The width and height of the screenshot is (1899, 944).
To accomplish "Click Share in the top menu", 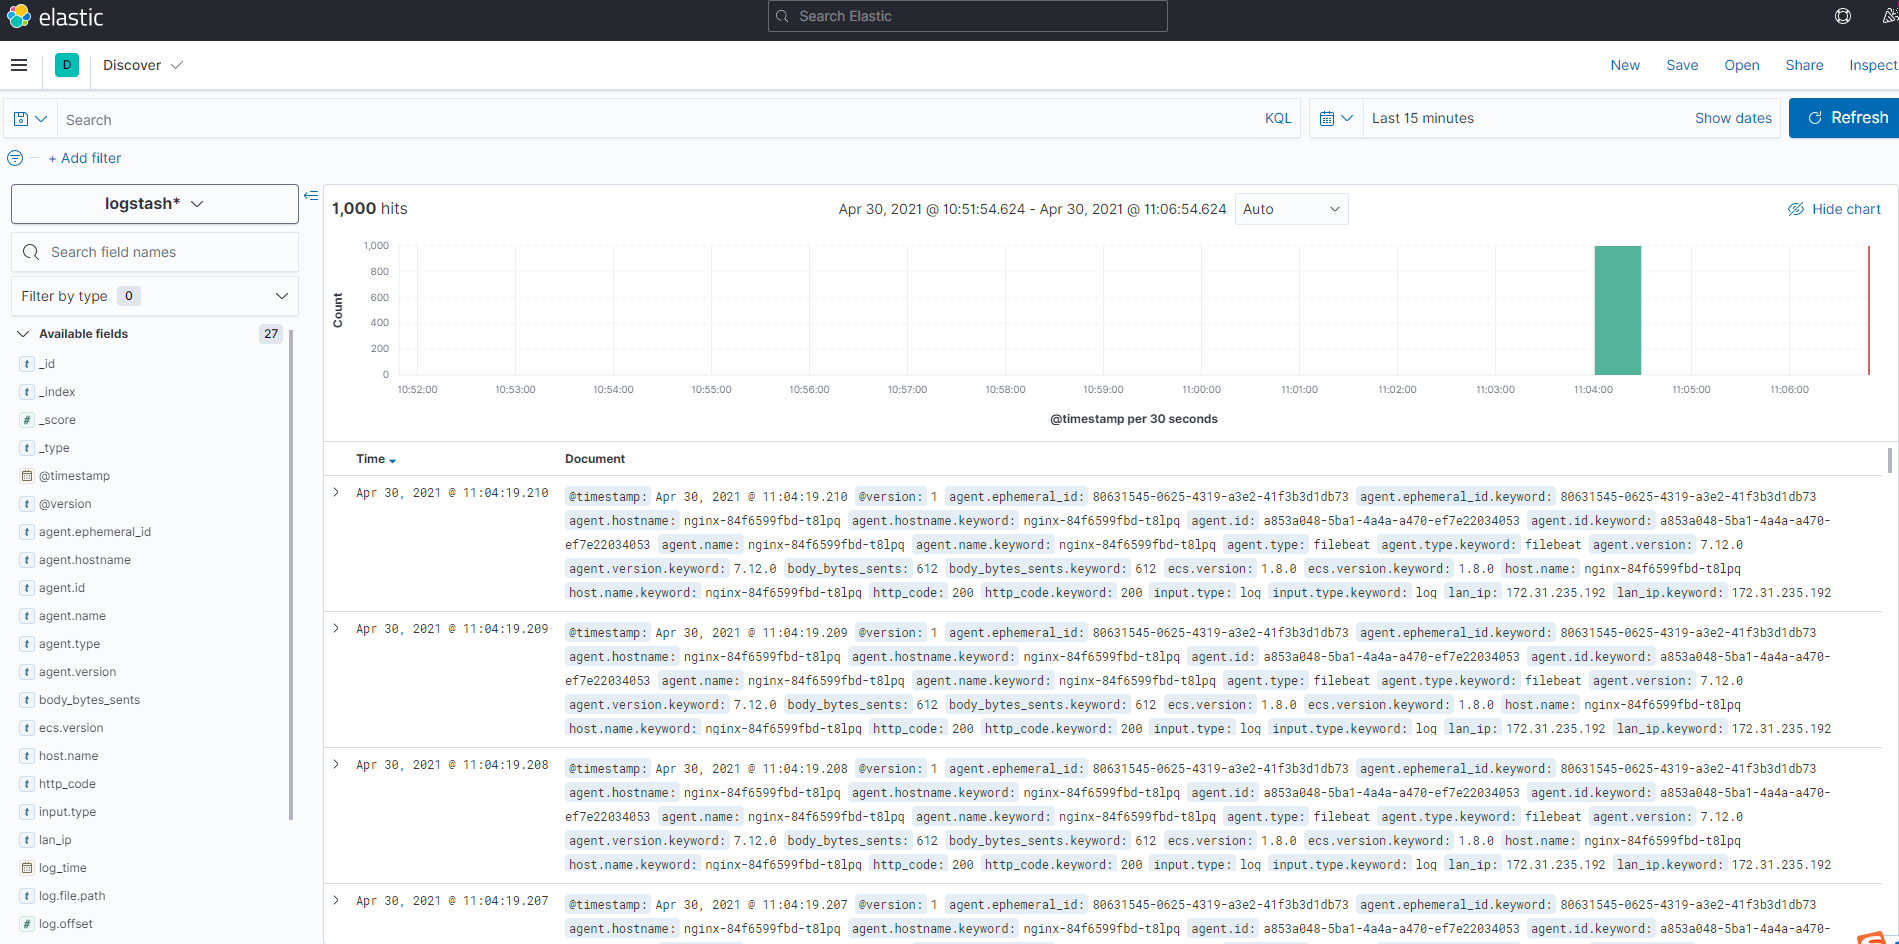I will coord(1804,65).
